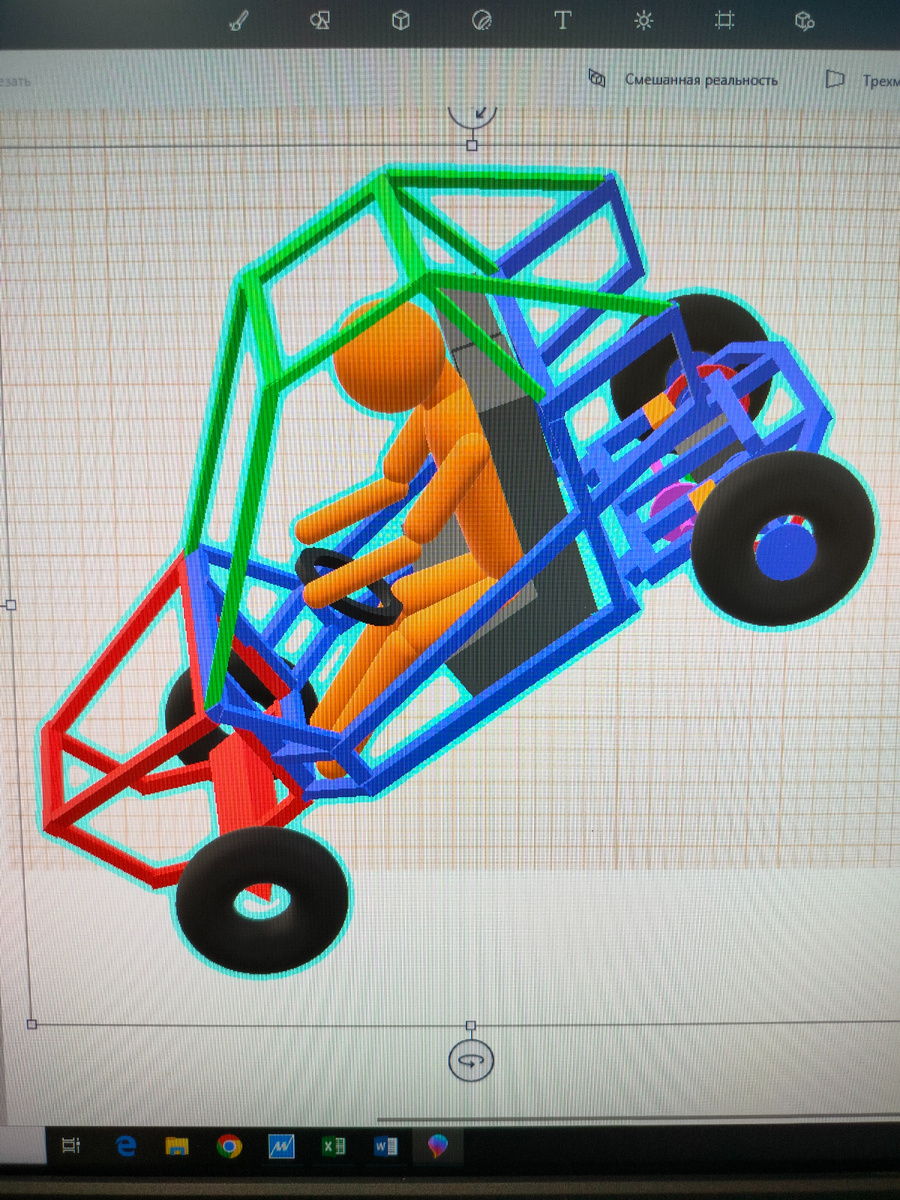Open the 3D library
This screenshot has width=900, height=1200.
[804, 21]
